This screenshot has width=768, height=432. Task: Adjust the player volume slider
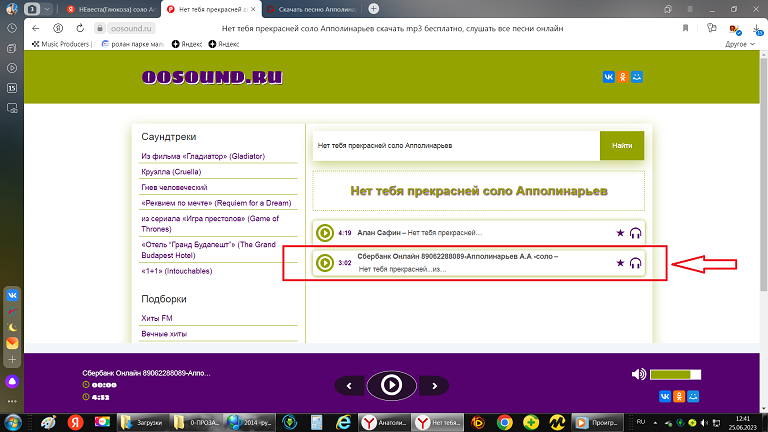(675, 375)
